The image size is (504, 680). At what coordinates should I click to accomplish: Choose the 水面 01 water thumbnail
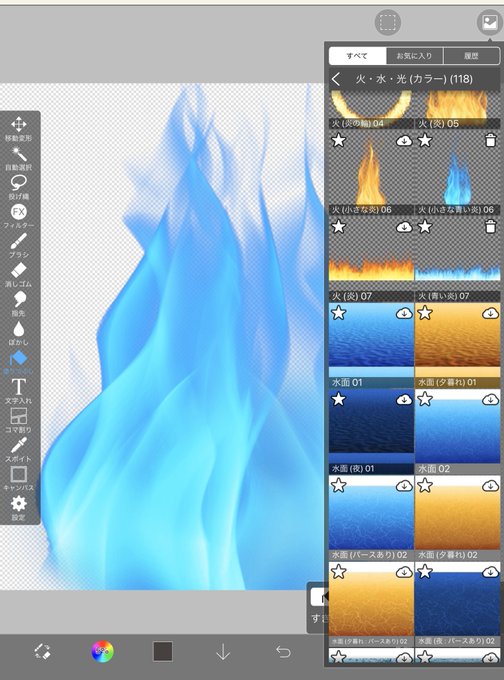pos(371,346)
